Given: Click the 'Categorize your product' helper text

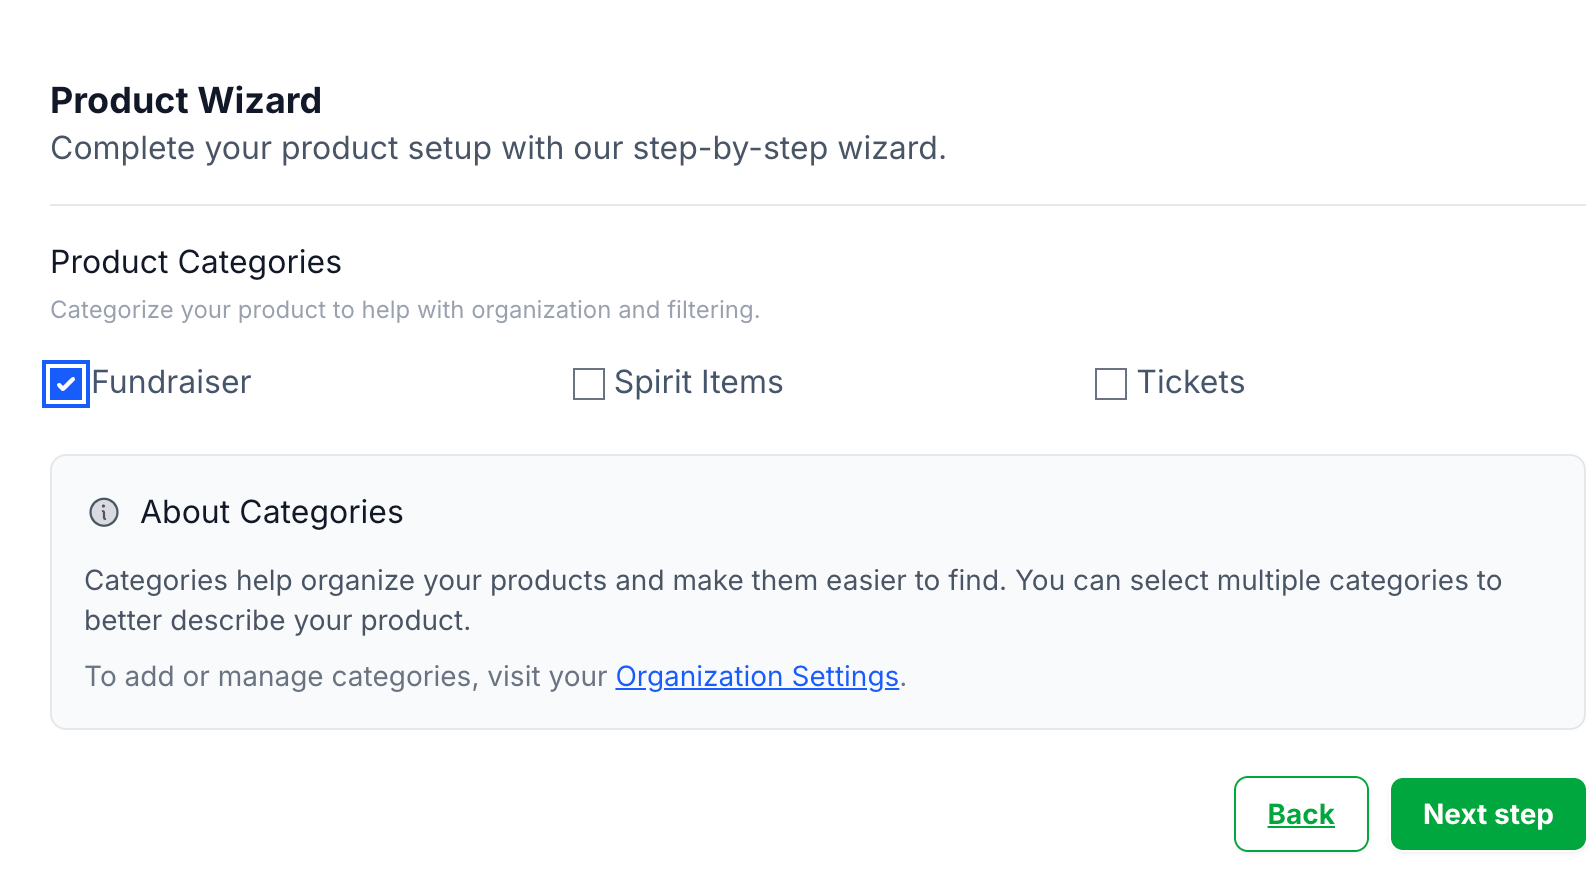Looking at the screenshot, I should tap(405, 310).
